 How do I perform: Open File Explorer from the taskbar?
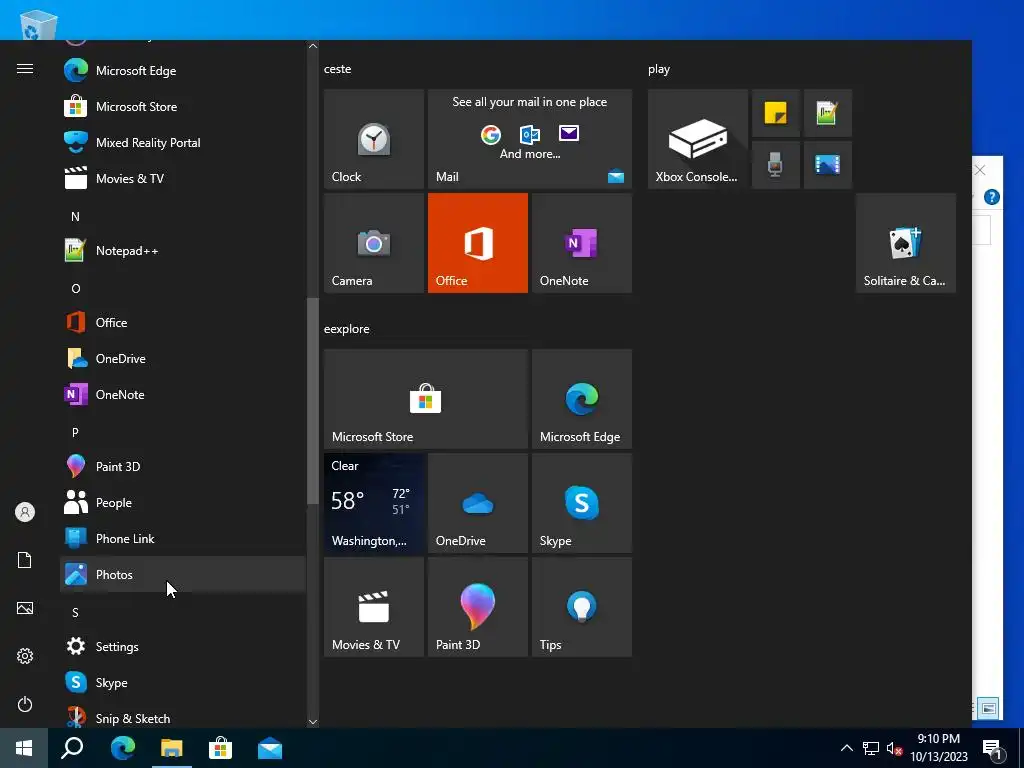[x=172, y=748]
